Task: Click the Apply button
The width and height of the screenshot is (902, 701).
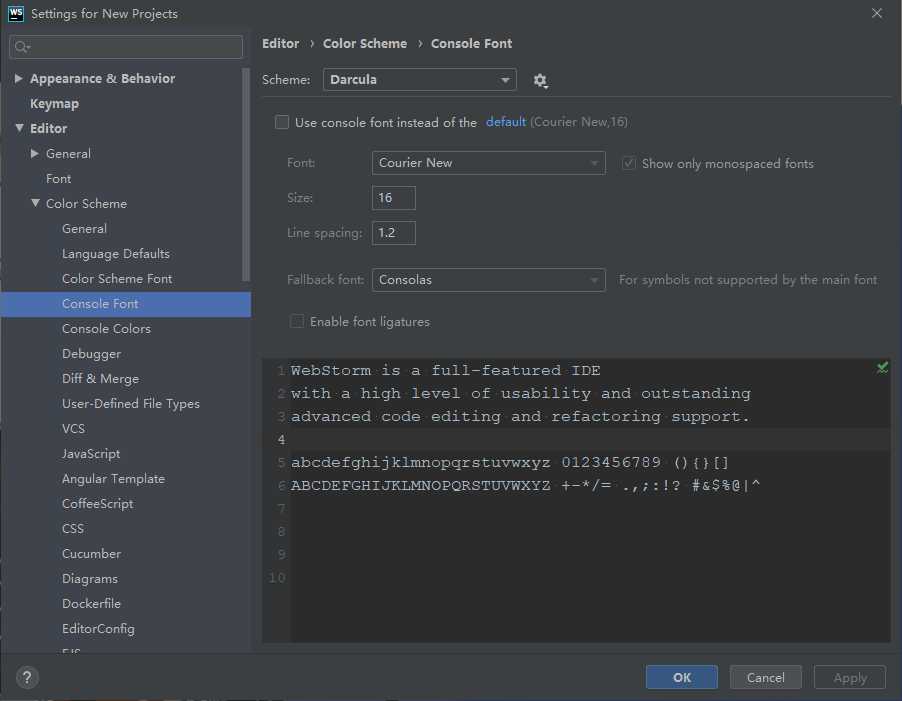Action: [850, 677]
